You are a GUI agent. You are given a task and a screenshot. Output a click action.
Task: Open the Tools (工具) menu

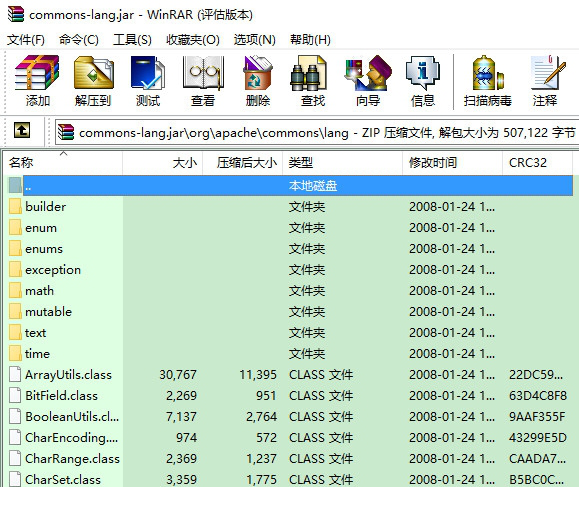(132, 40)
